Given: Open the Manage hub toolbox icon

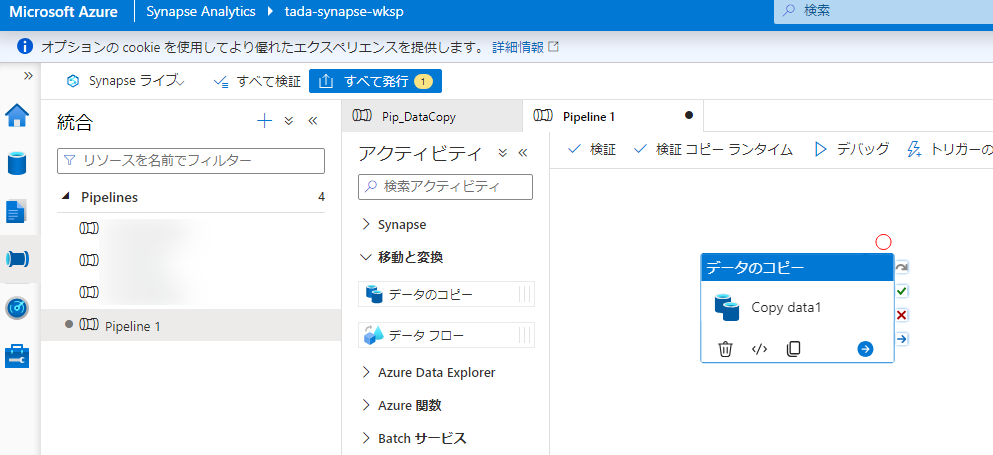Looking at the screenshot, I should [x=16, y=356].
